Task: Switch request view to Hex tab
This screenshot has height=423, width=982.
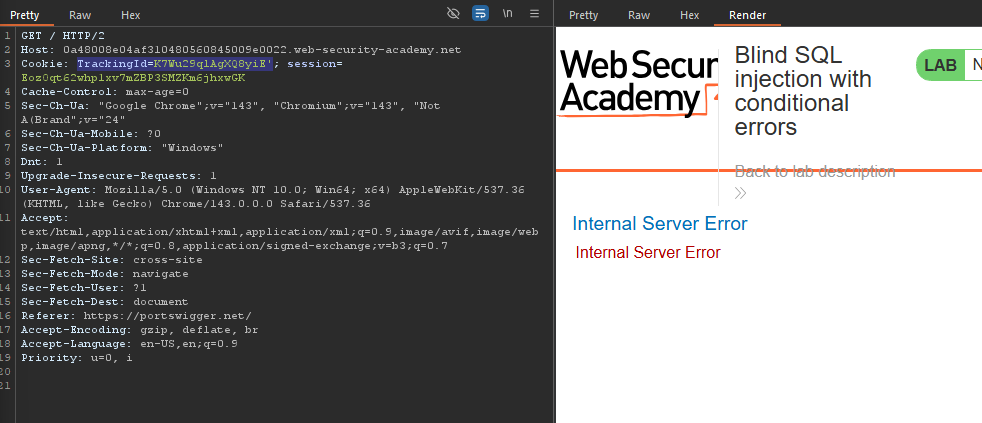Action: click(130, 14)
